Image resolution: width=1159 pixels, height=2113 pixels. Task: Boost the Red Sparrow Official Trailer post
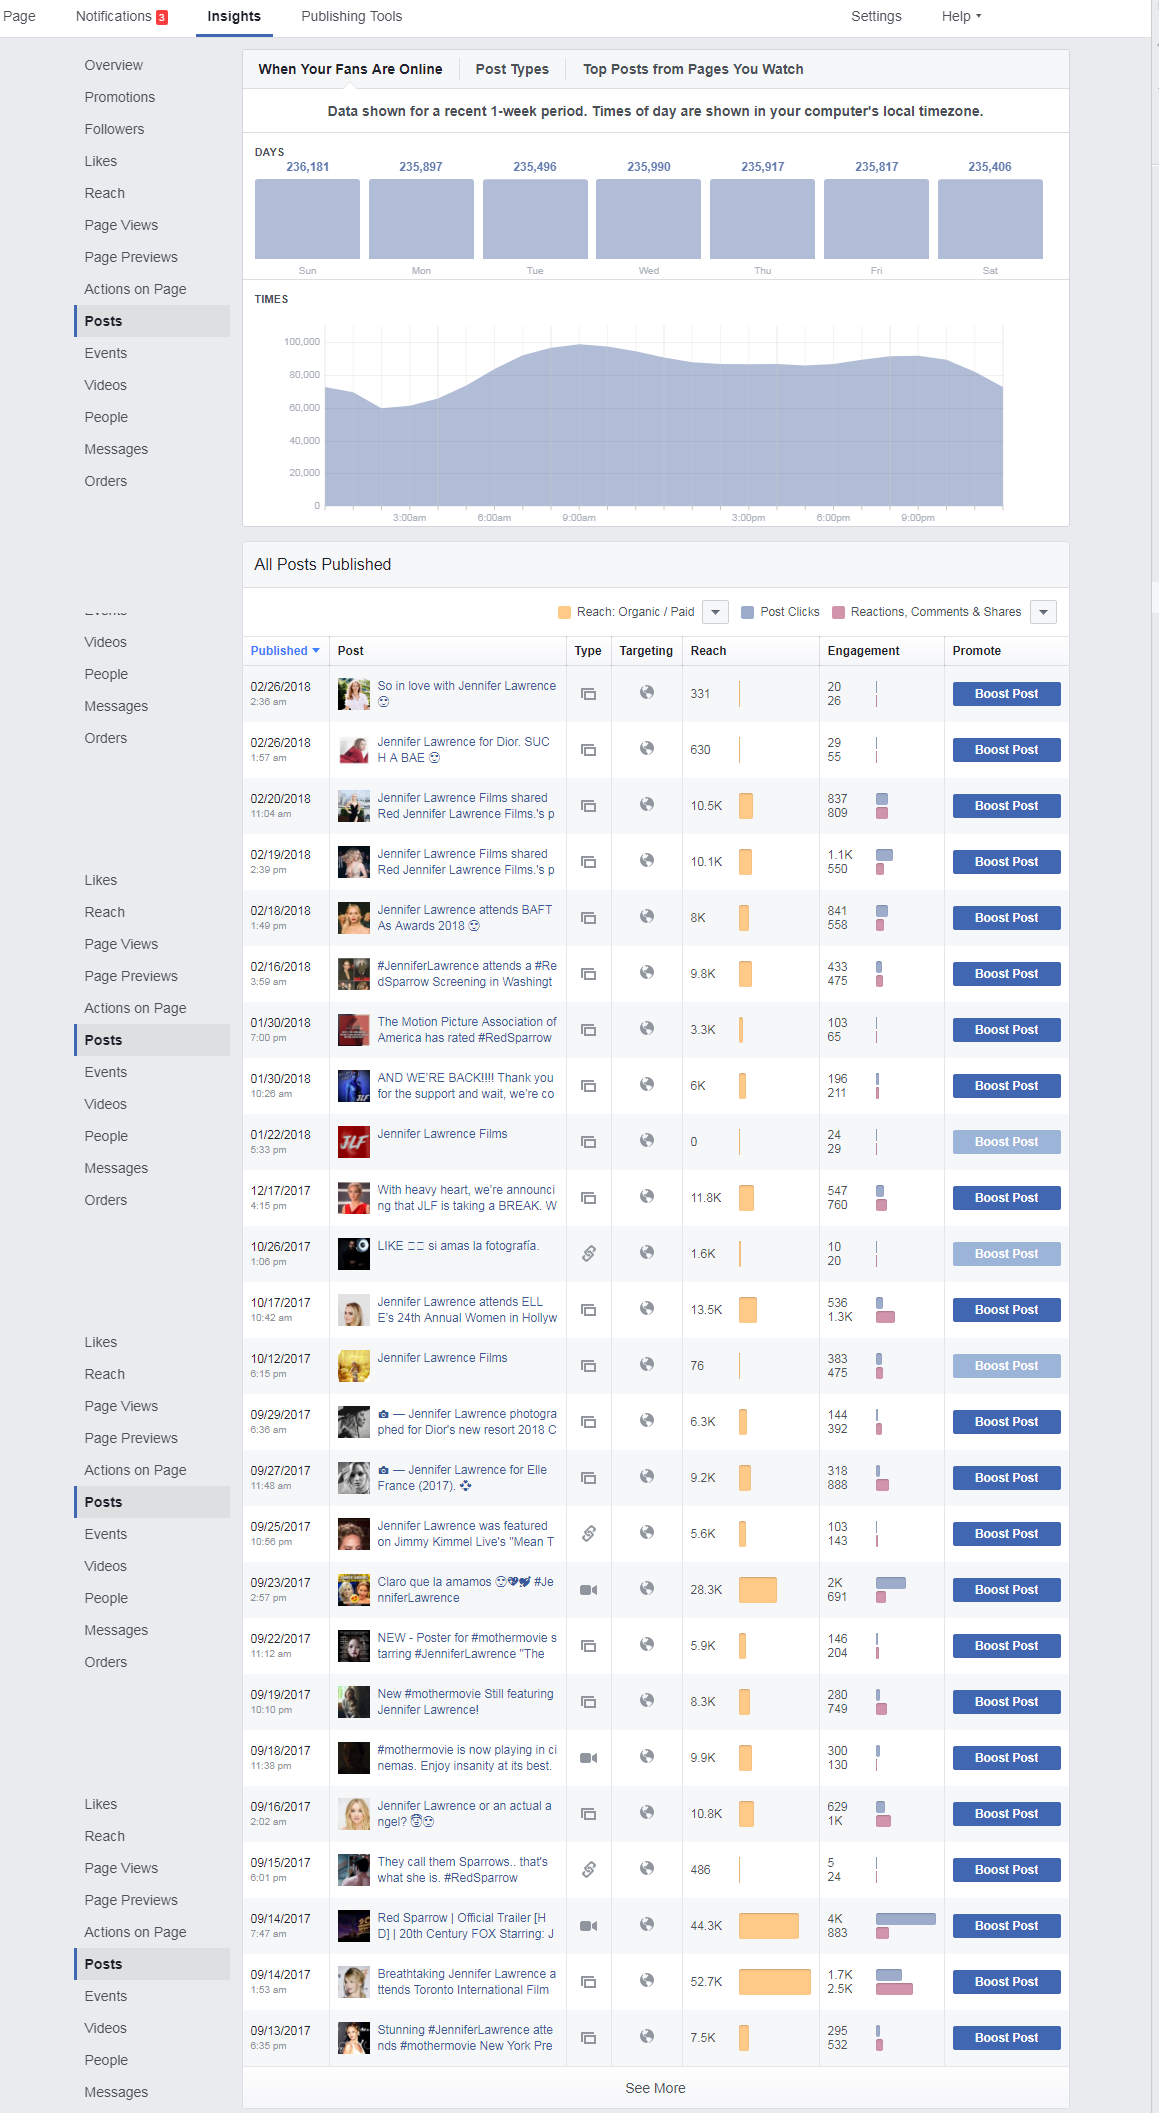pyautogui.click(x=1006, y=1926)
